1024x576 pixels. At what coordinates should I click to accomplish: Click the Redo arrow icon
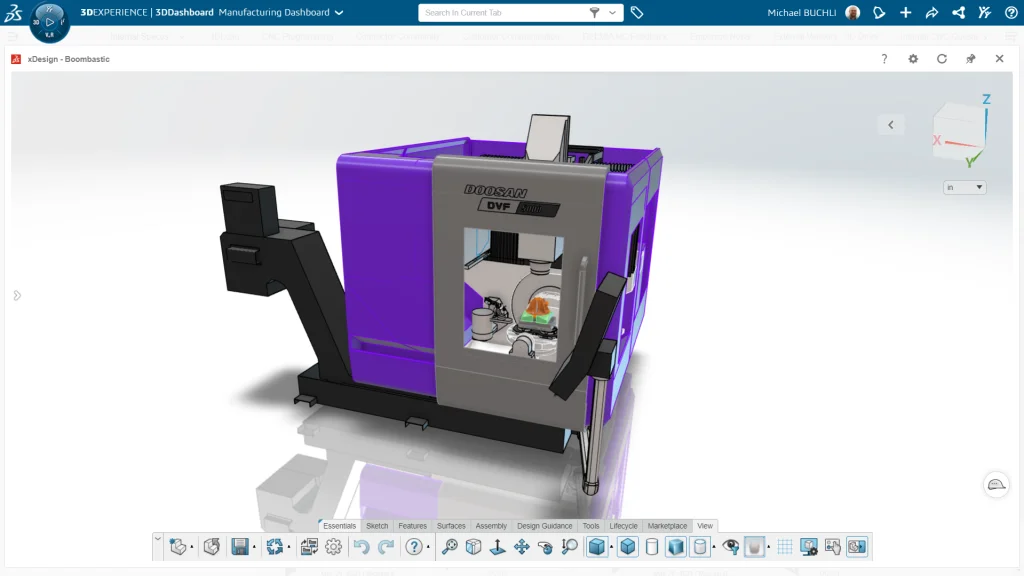(x=385, y=547)
